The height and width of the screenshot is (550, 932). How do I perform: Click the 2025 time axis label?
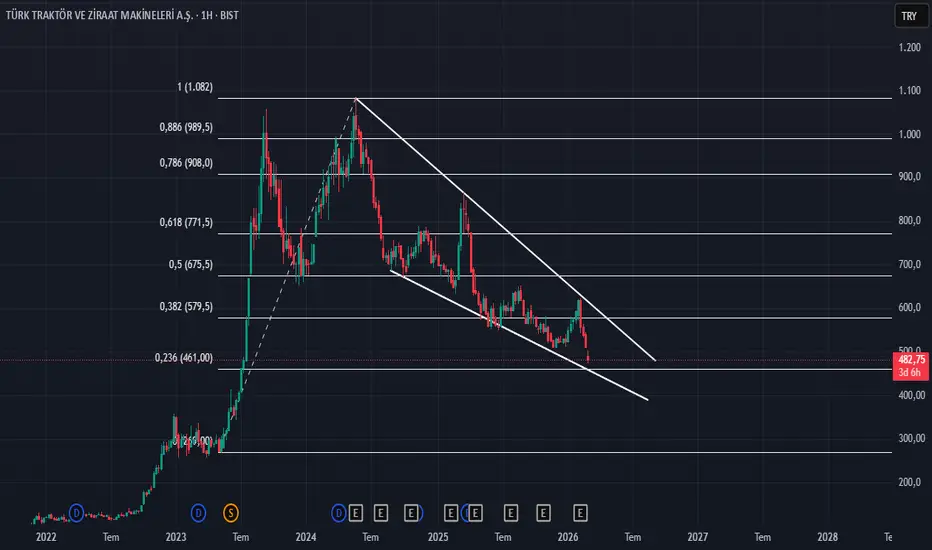pos(438,537)
